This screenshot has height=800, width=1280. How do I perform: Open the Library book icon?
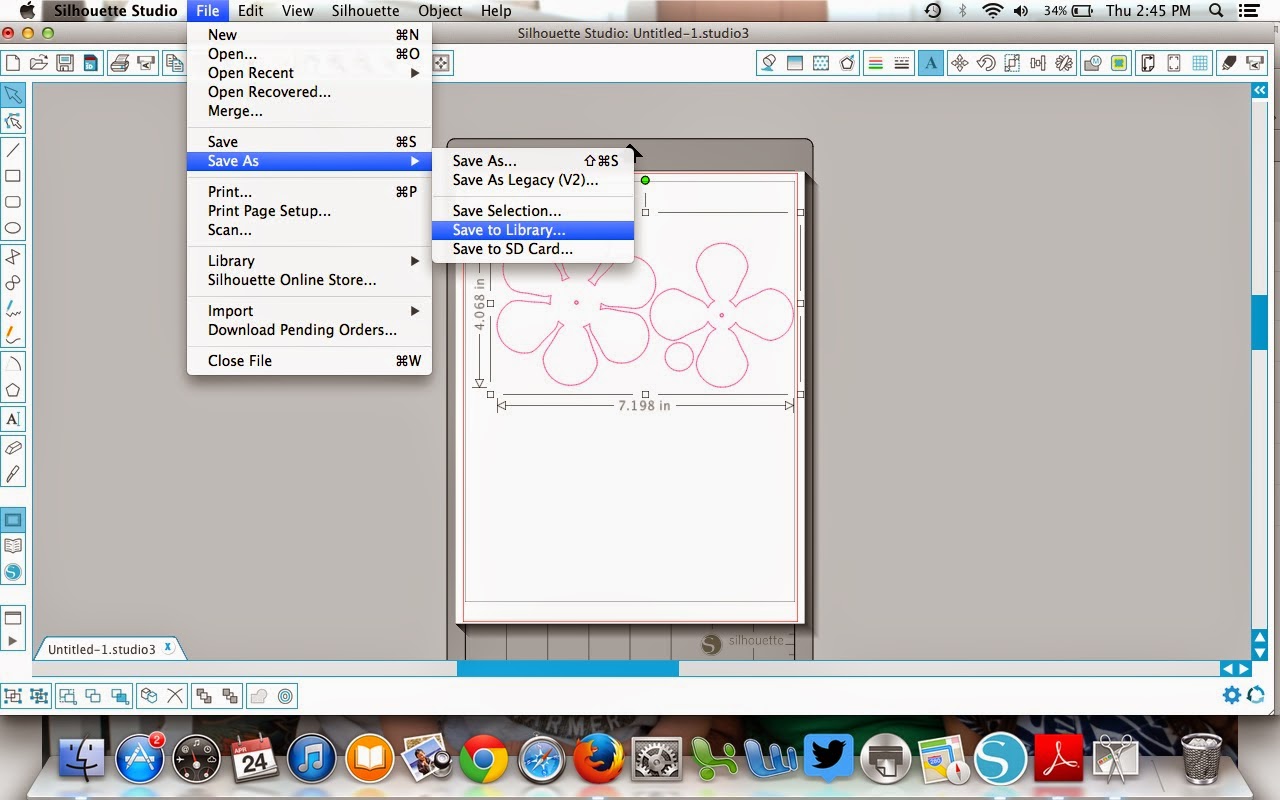(13, 546)
